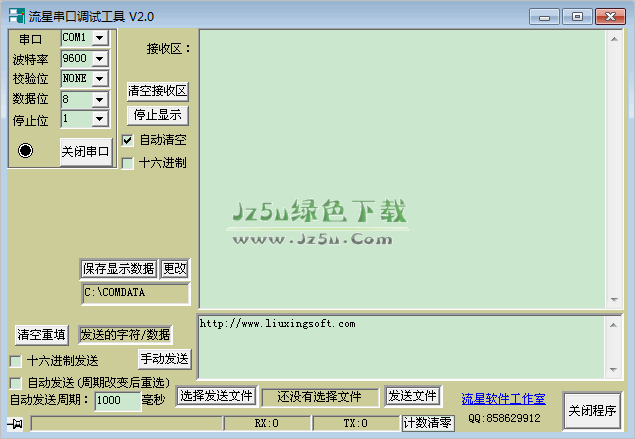Click 关闭程序 button
Image resolution: width=635 pixels, height=439 pixels.
point(592,411)
